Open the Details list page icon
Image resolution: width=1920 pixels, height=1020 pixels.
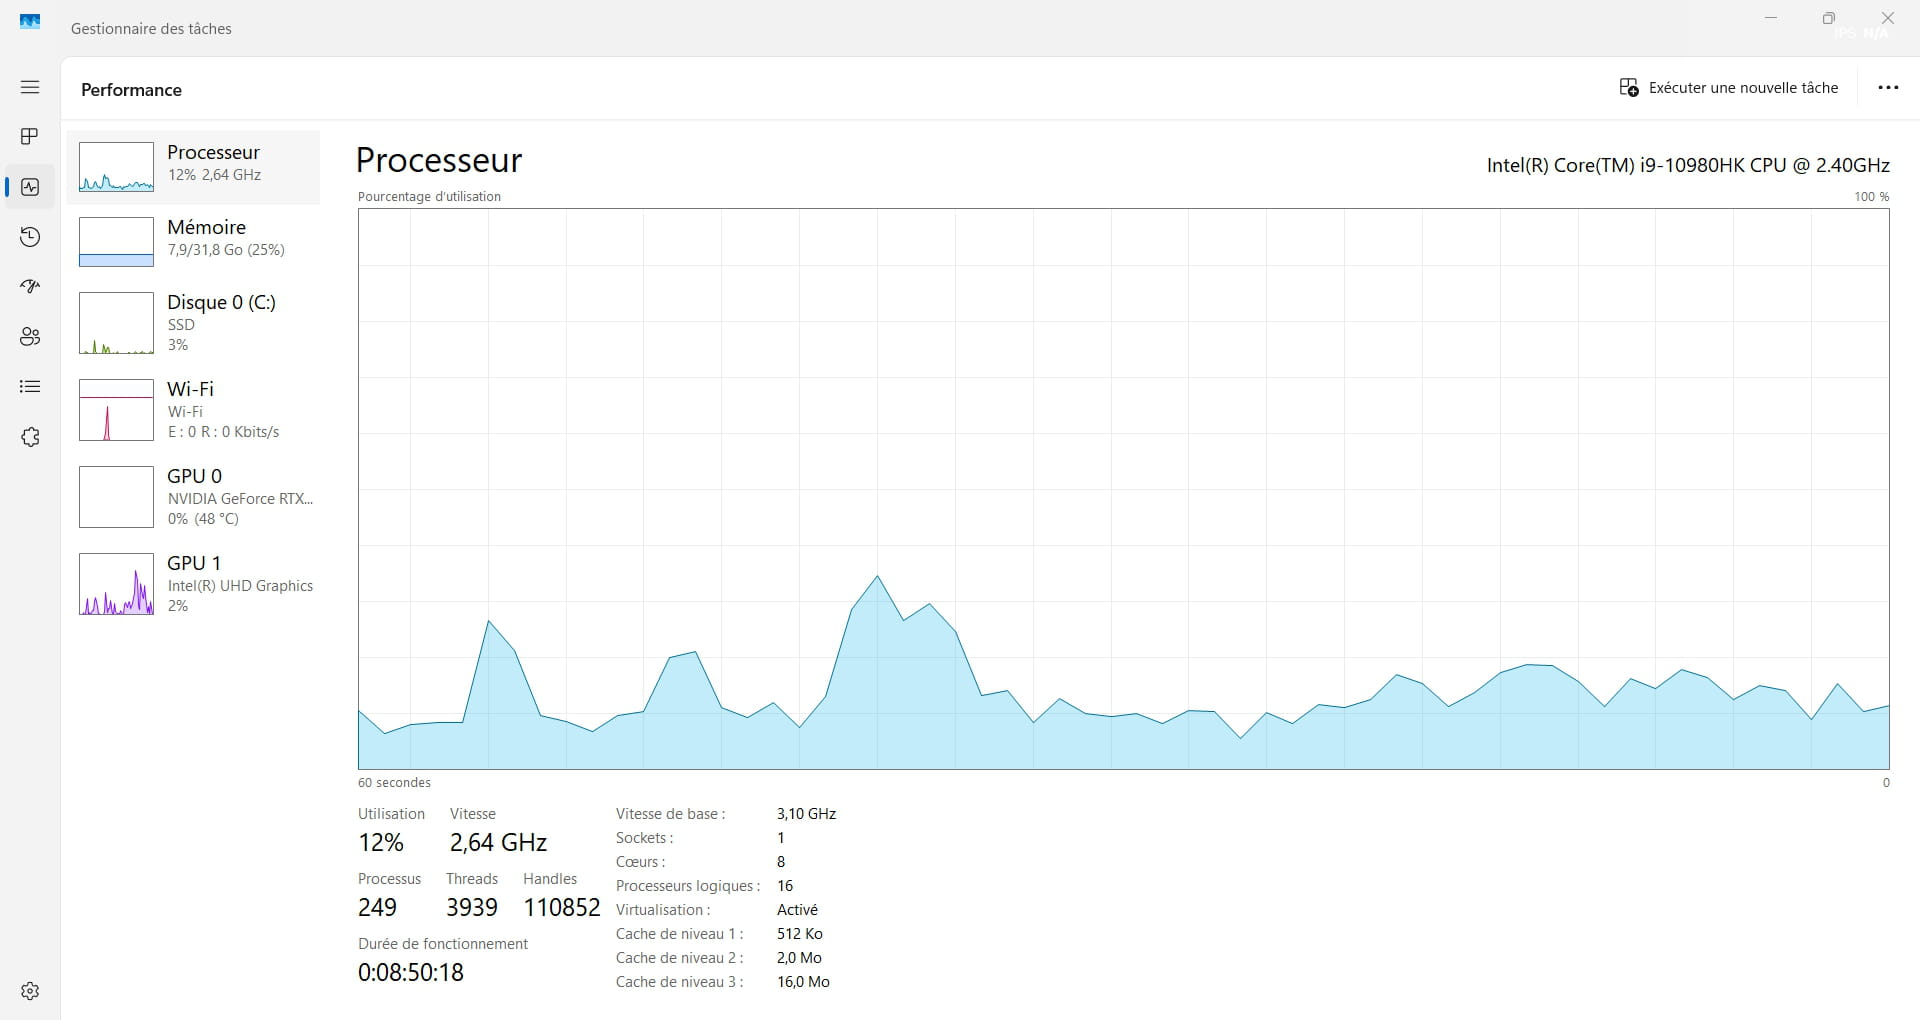point(30,386)
